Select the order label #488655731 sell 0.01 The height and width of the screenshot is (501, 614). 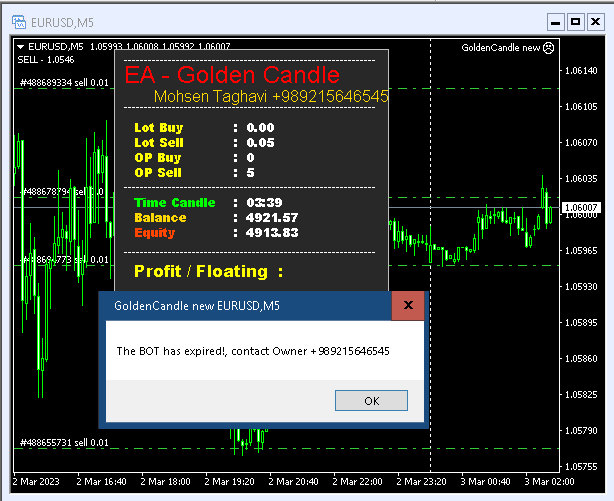(64, 443)
